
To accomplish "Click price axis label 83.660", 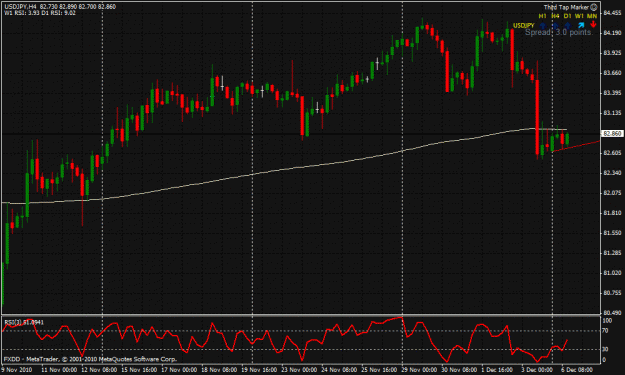I will tap(612, 73).
